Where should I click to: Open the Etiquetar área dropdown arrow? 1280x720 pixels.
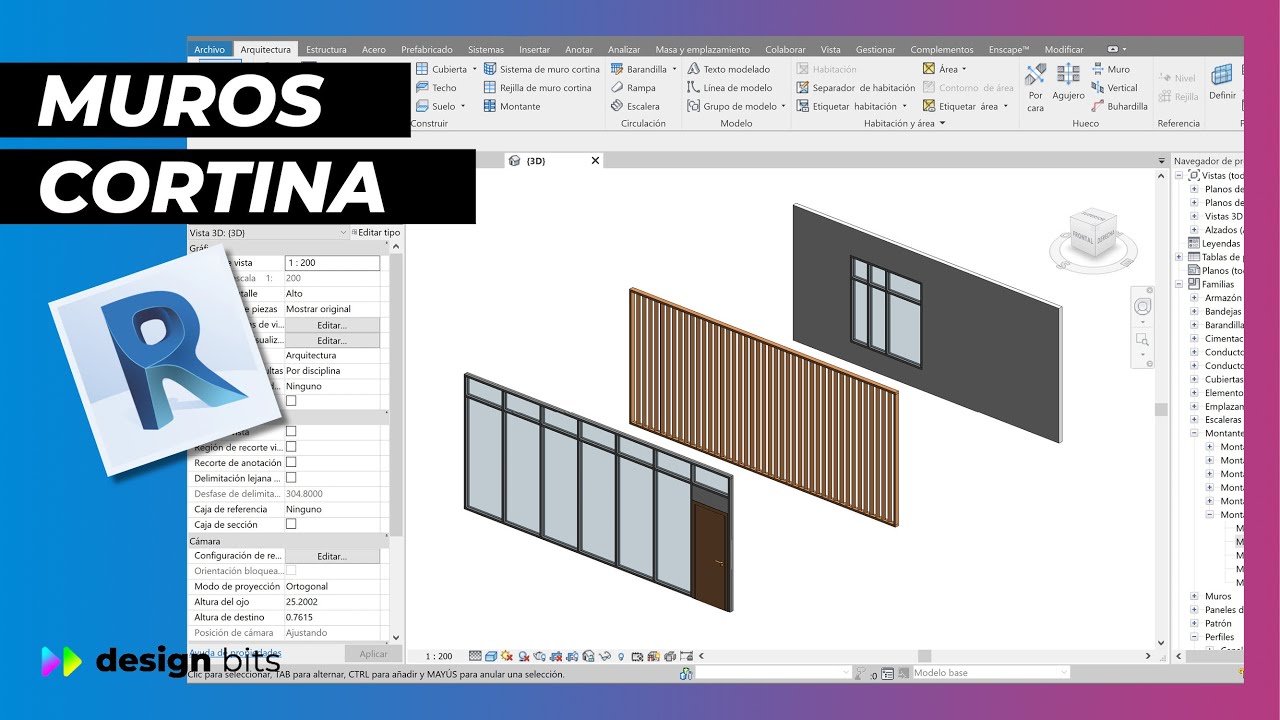(x=1005, y=106)
